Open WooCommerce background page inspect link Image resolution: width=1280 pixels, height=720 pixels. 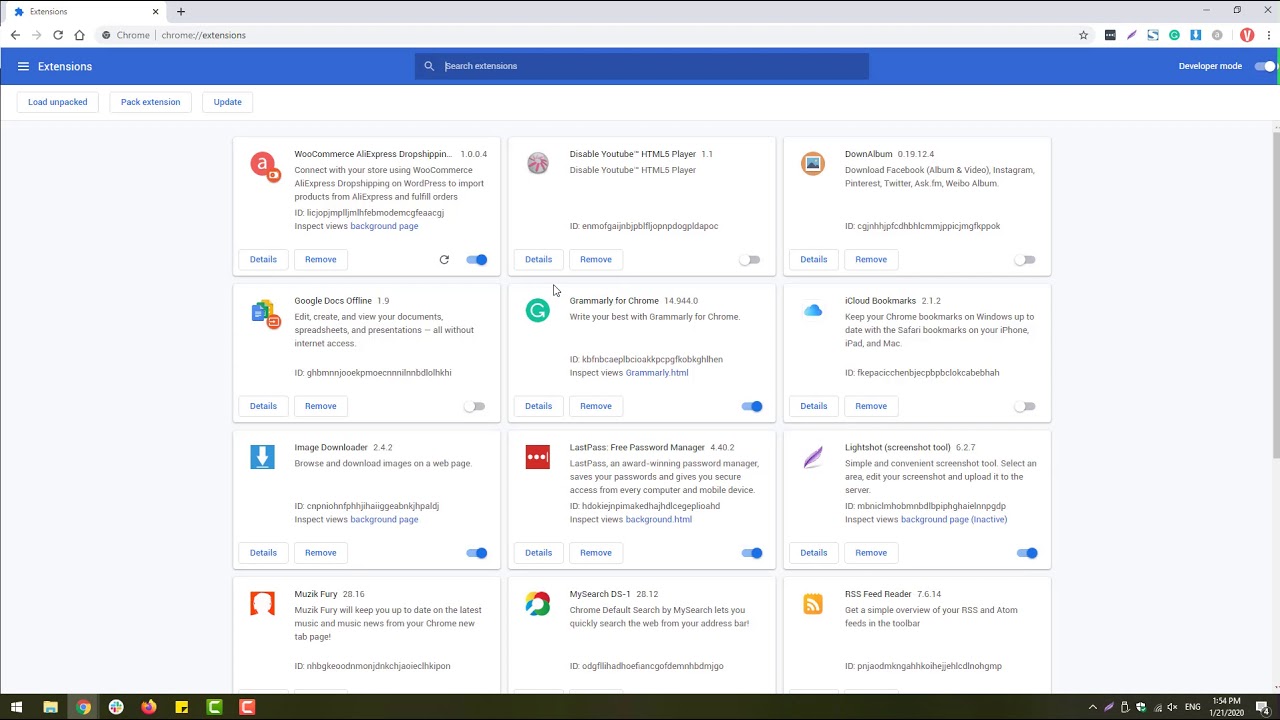click(x=384, y=226)
